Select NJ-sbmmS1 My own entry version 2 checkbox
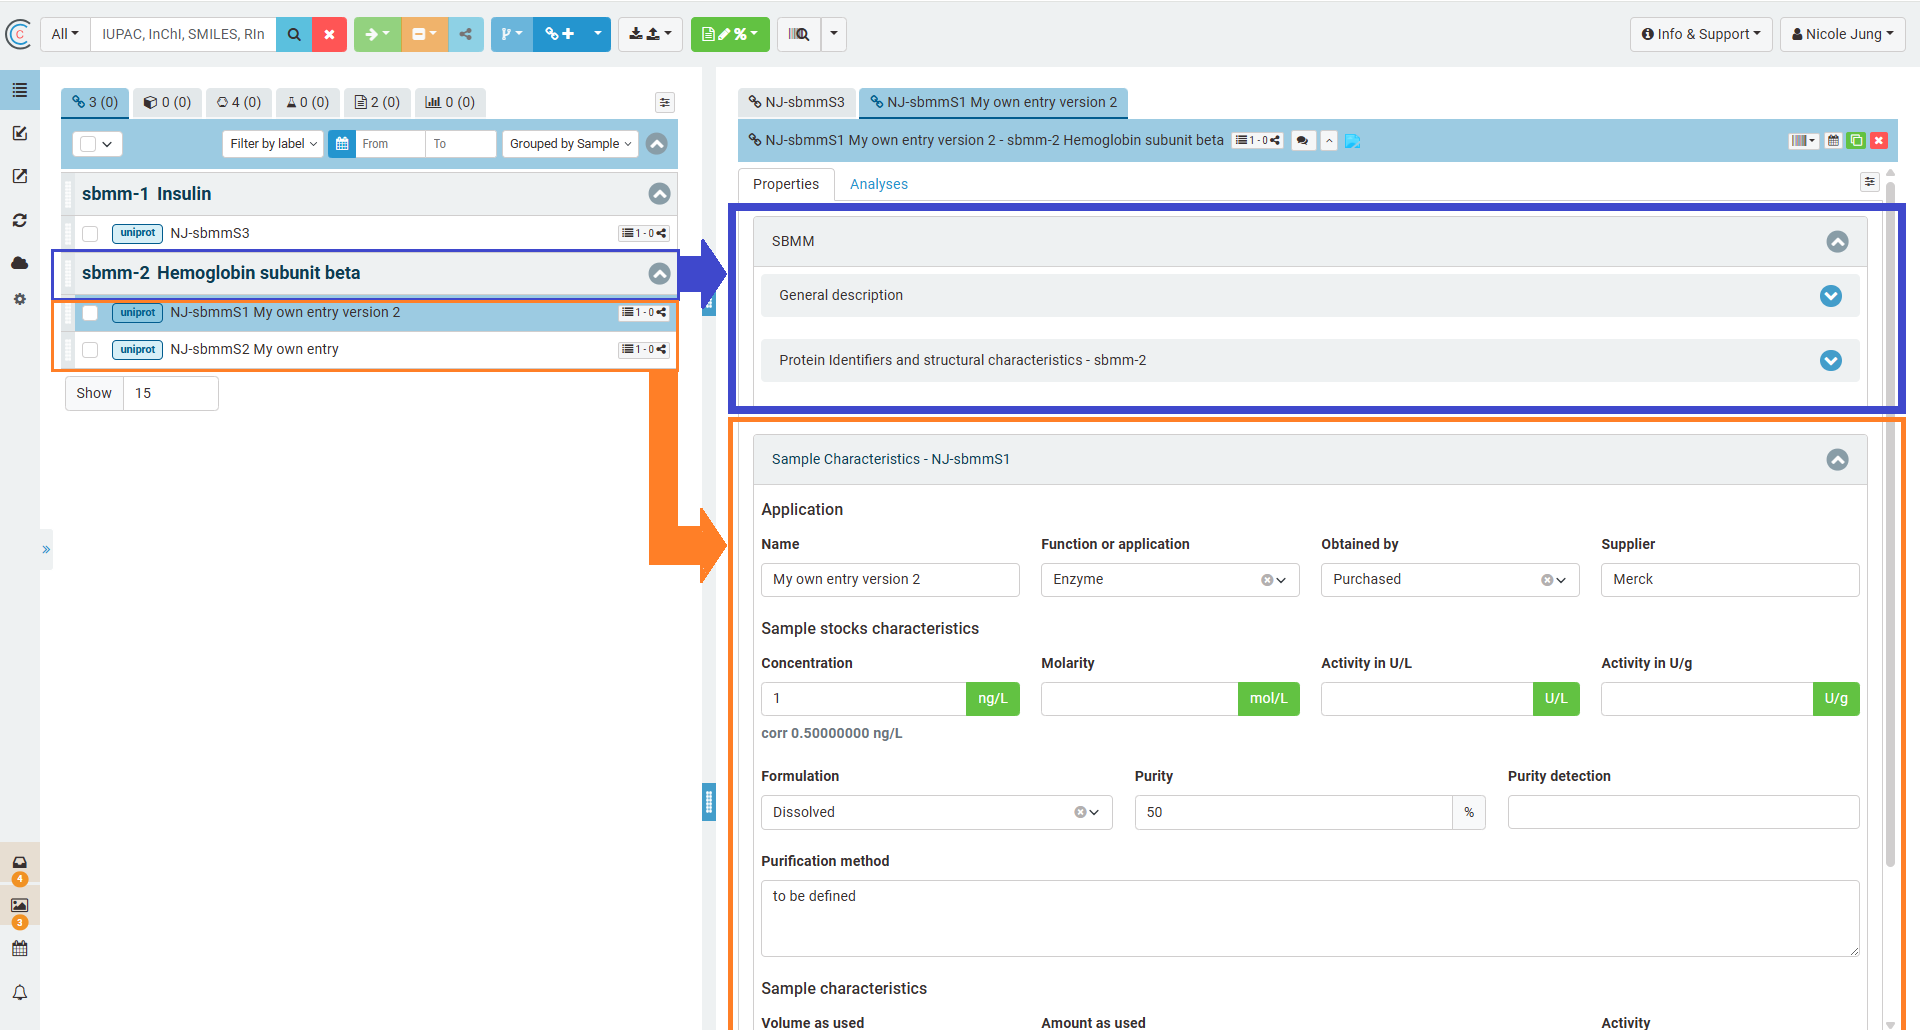The image size is (1920, 1030). (90, 313)
